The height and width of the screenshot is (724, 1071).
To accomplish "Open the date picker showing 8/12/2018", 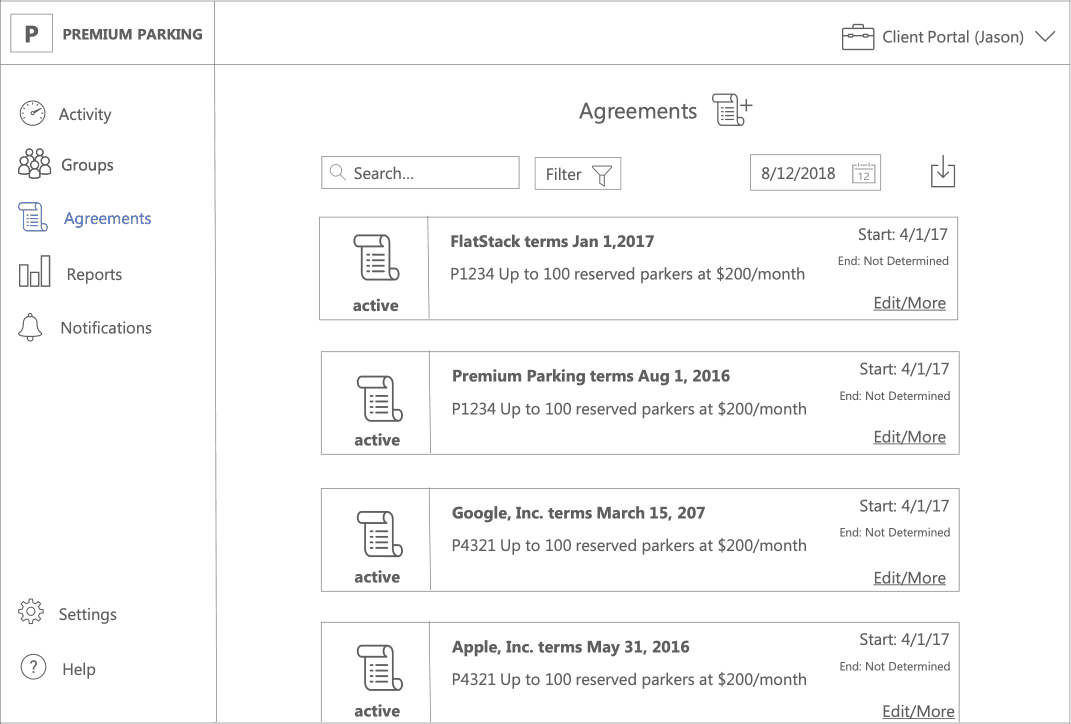I will pyautogui.click(x=815, y=172).
